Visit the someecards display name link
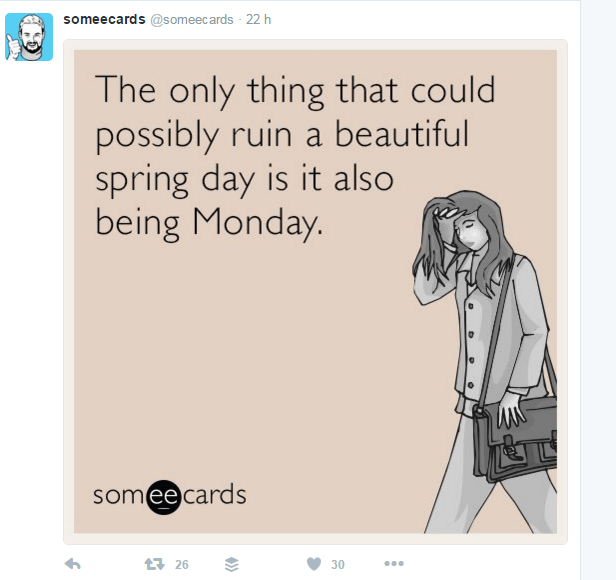The height and width of the screenshot is (580, 616). click(x=104, y=19)
